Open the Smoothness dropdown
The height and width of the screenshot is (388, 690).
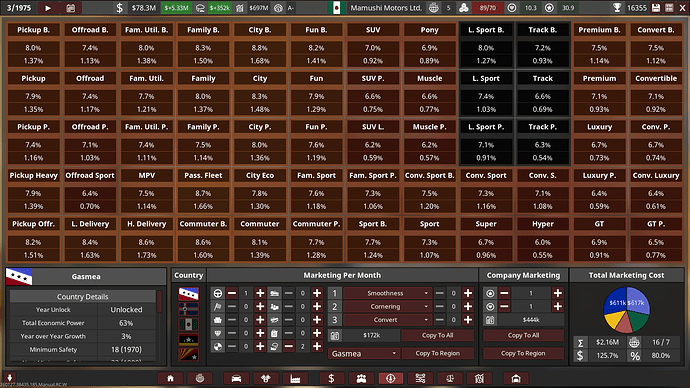coord(387,293)
